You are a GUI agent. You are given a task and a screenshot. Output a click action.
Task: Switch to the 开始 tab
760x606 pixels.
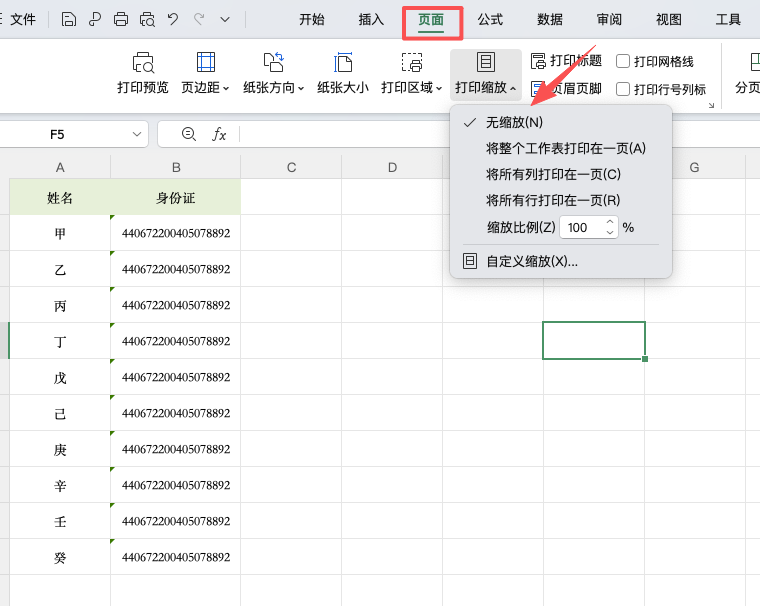point(312,19)
